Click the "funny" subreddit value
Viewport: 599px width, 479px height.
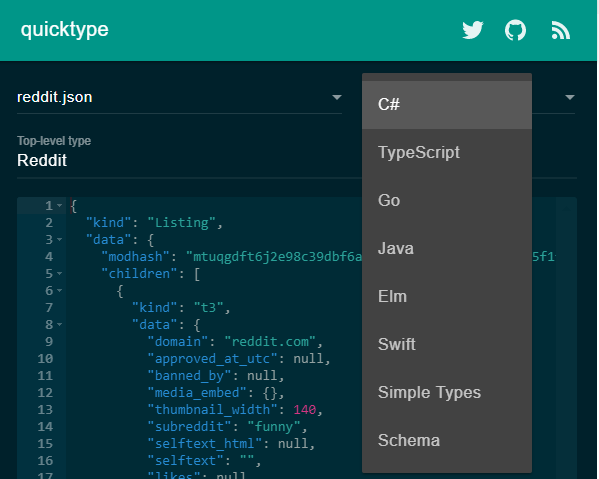274,427
